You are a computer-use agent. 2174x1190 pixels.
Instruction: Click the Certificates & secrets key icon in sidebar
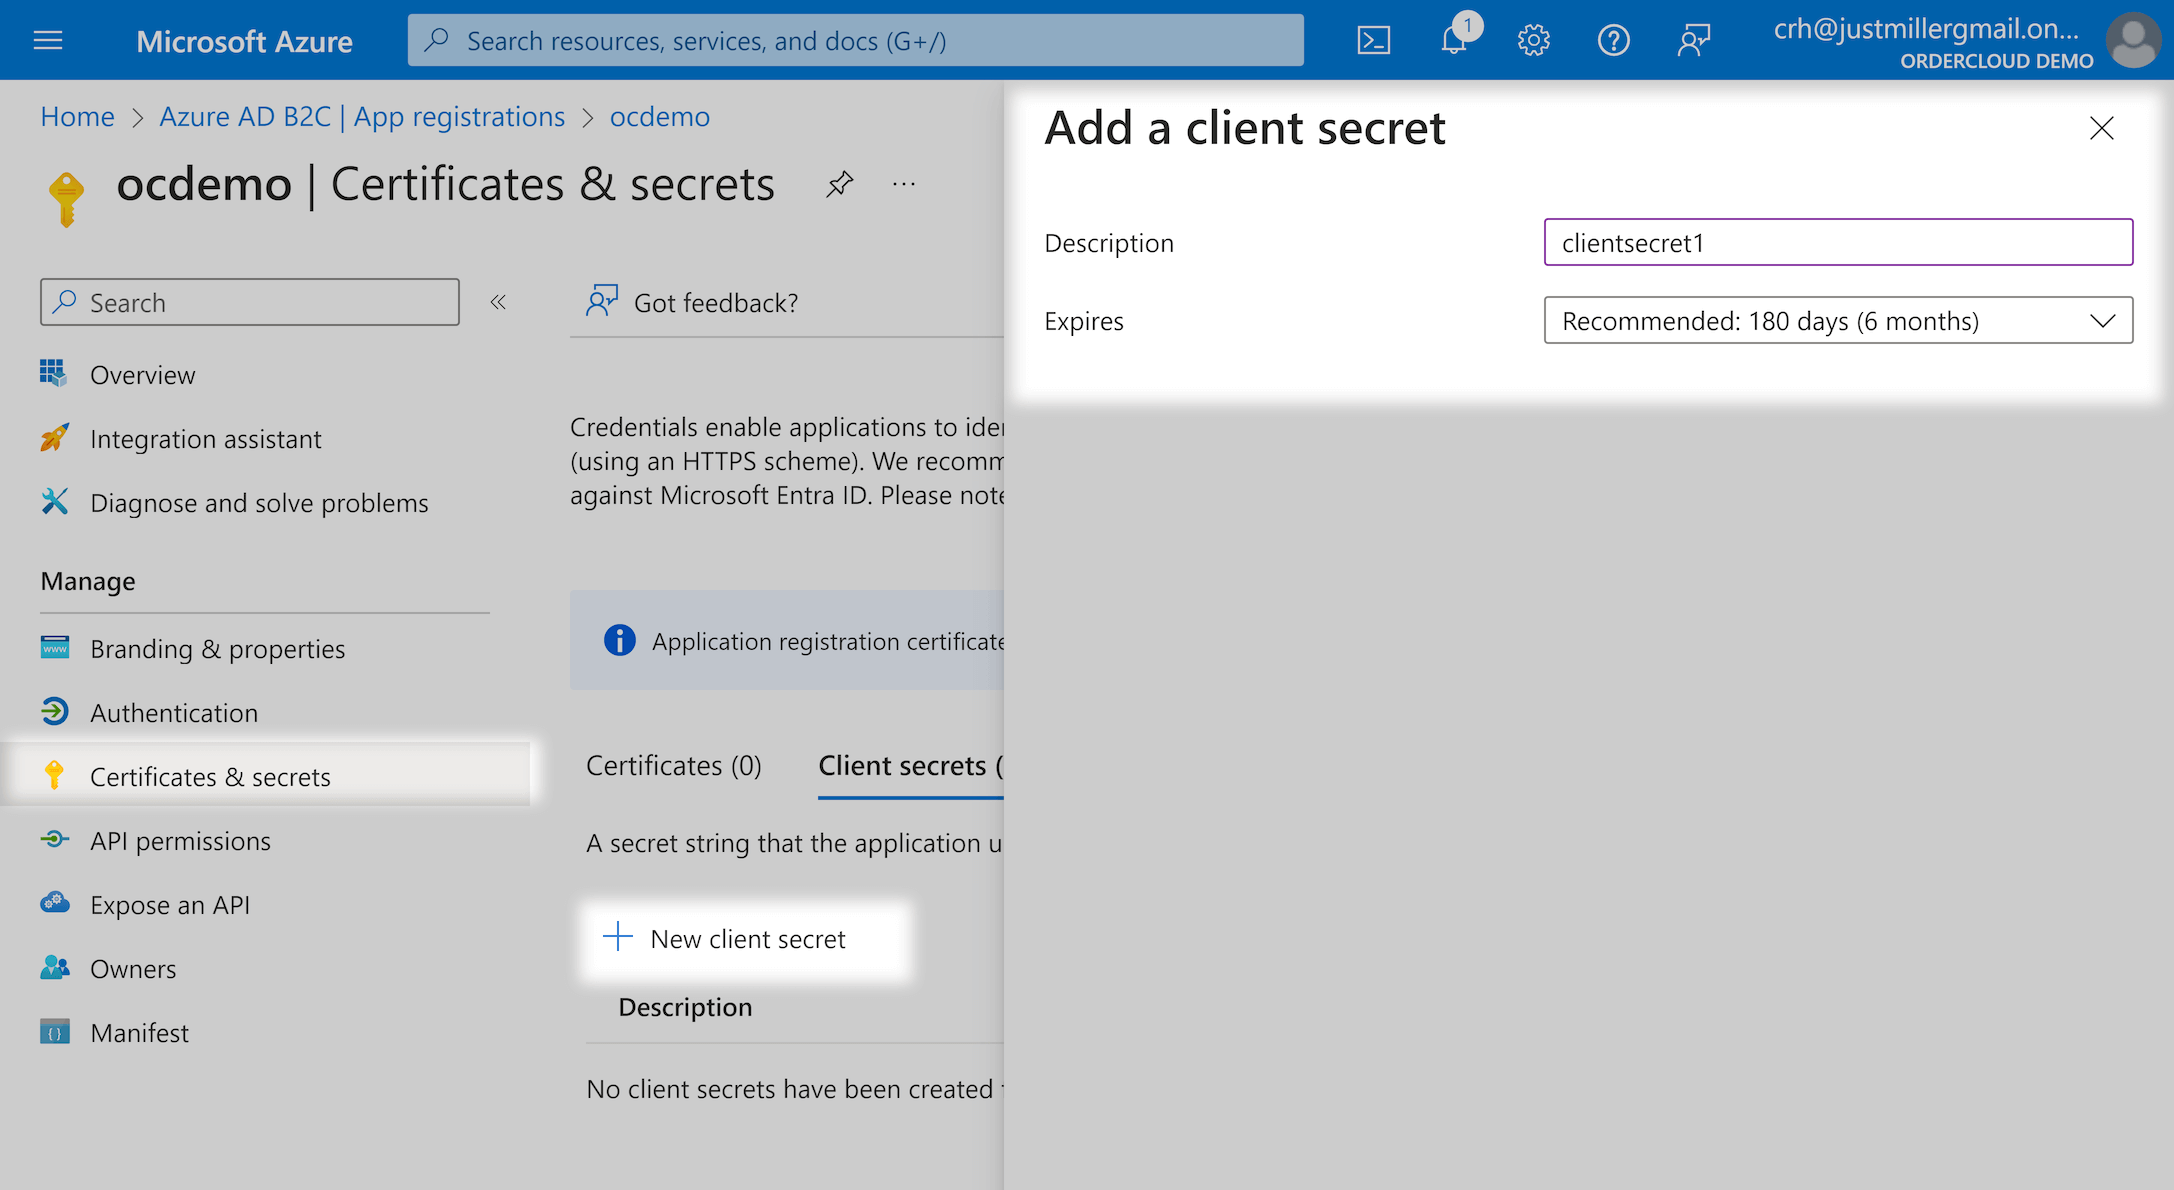(54, 775)
